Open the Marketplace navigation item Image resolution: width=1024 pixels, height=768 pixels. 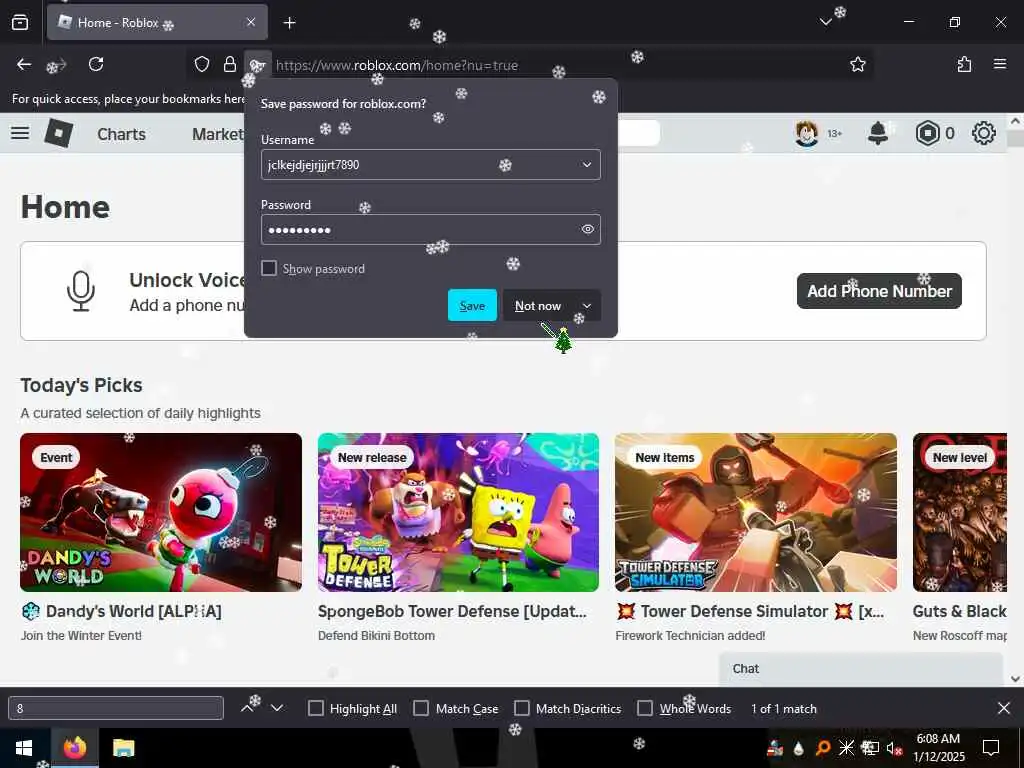point(218,134)
